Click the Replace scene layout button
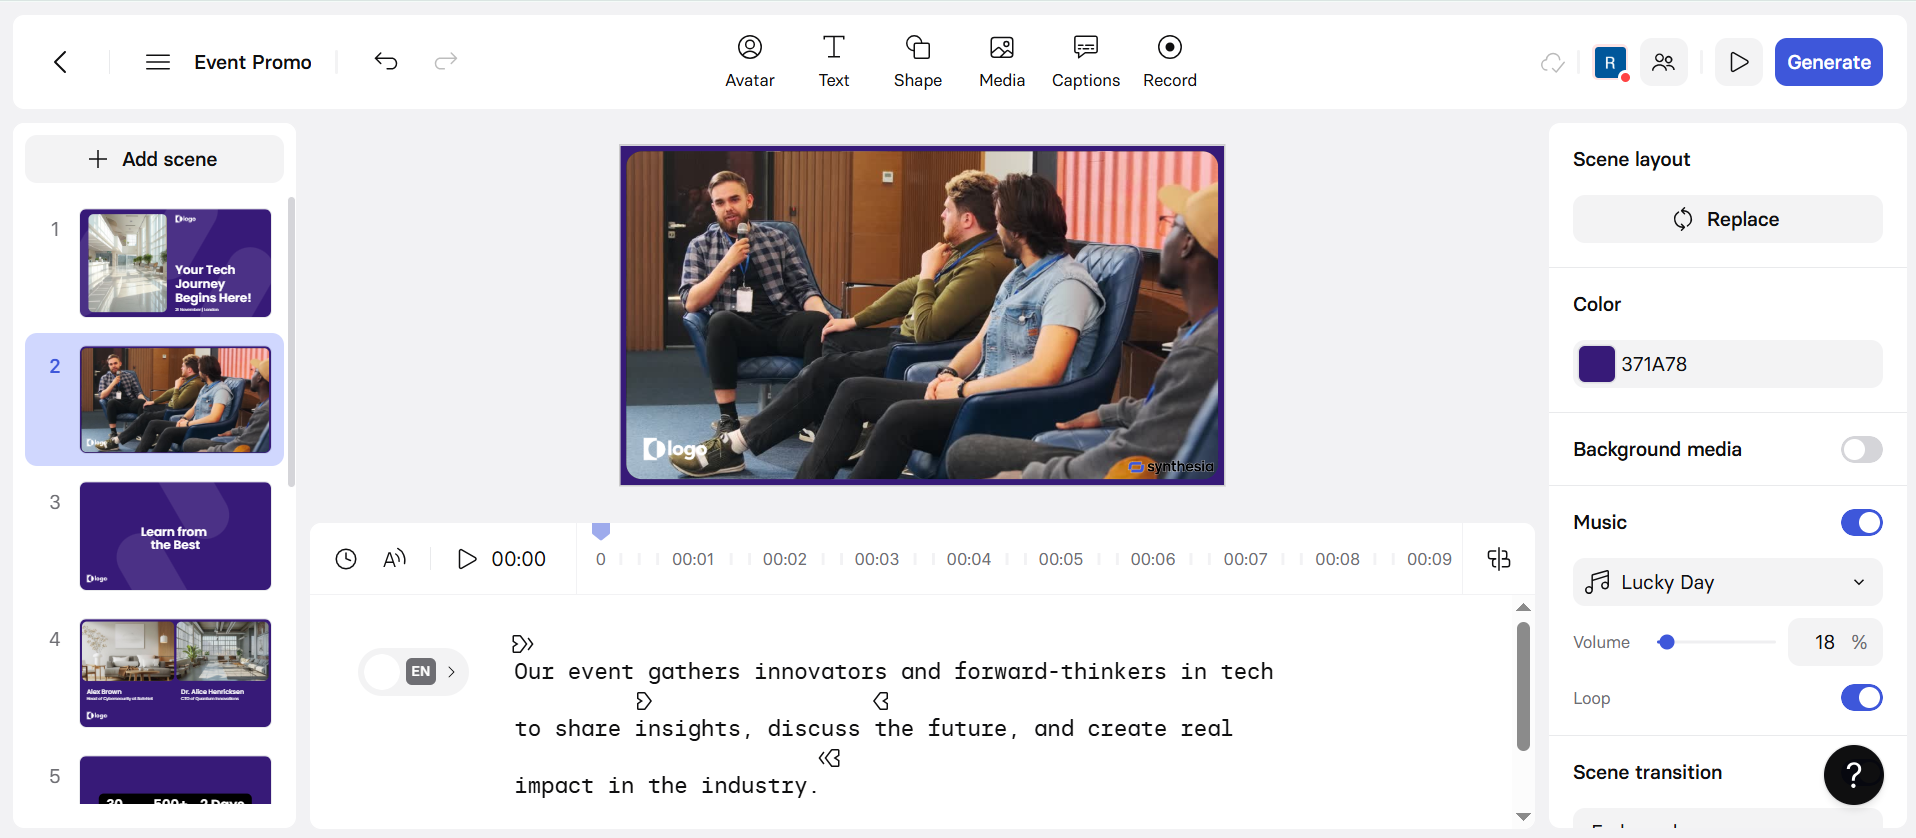 pyautogui.click(x=1727, y=219)
